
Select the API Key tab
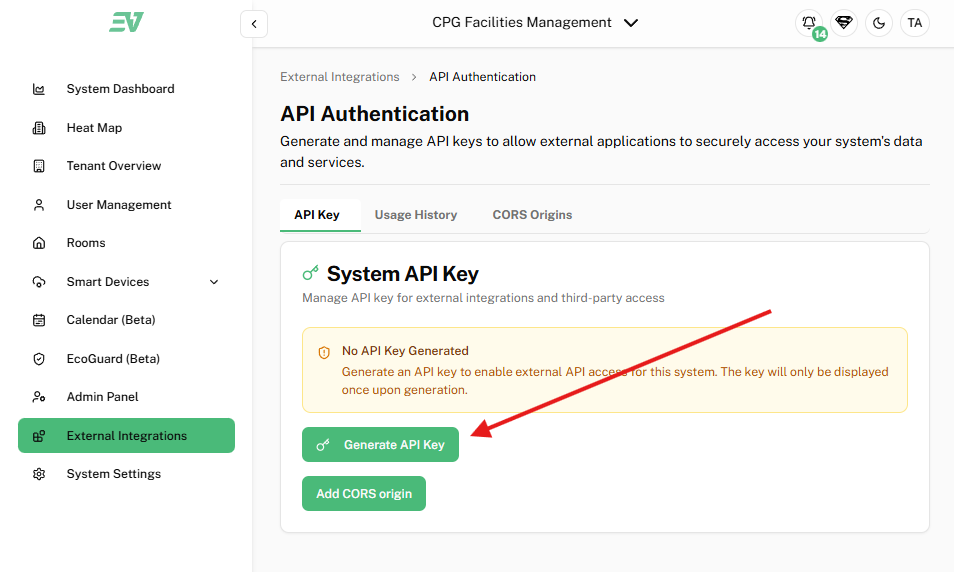coord(317,215)
